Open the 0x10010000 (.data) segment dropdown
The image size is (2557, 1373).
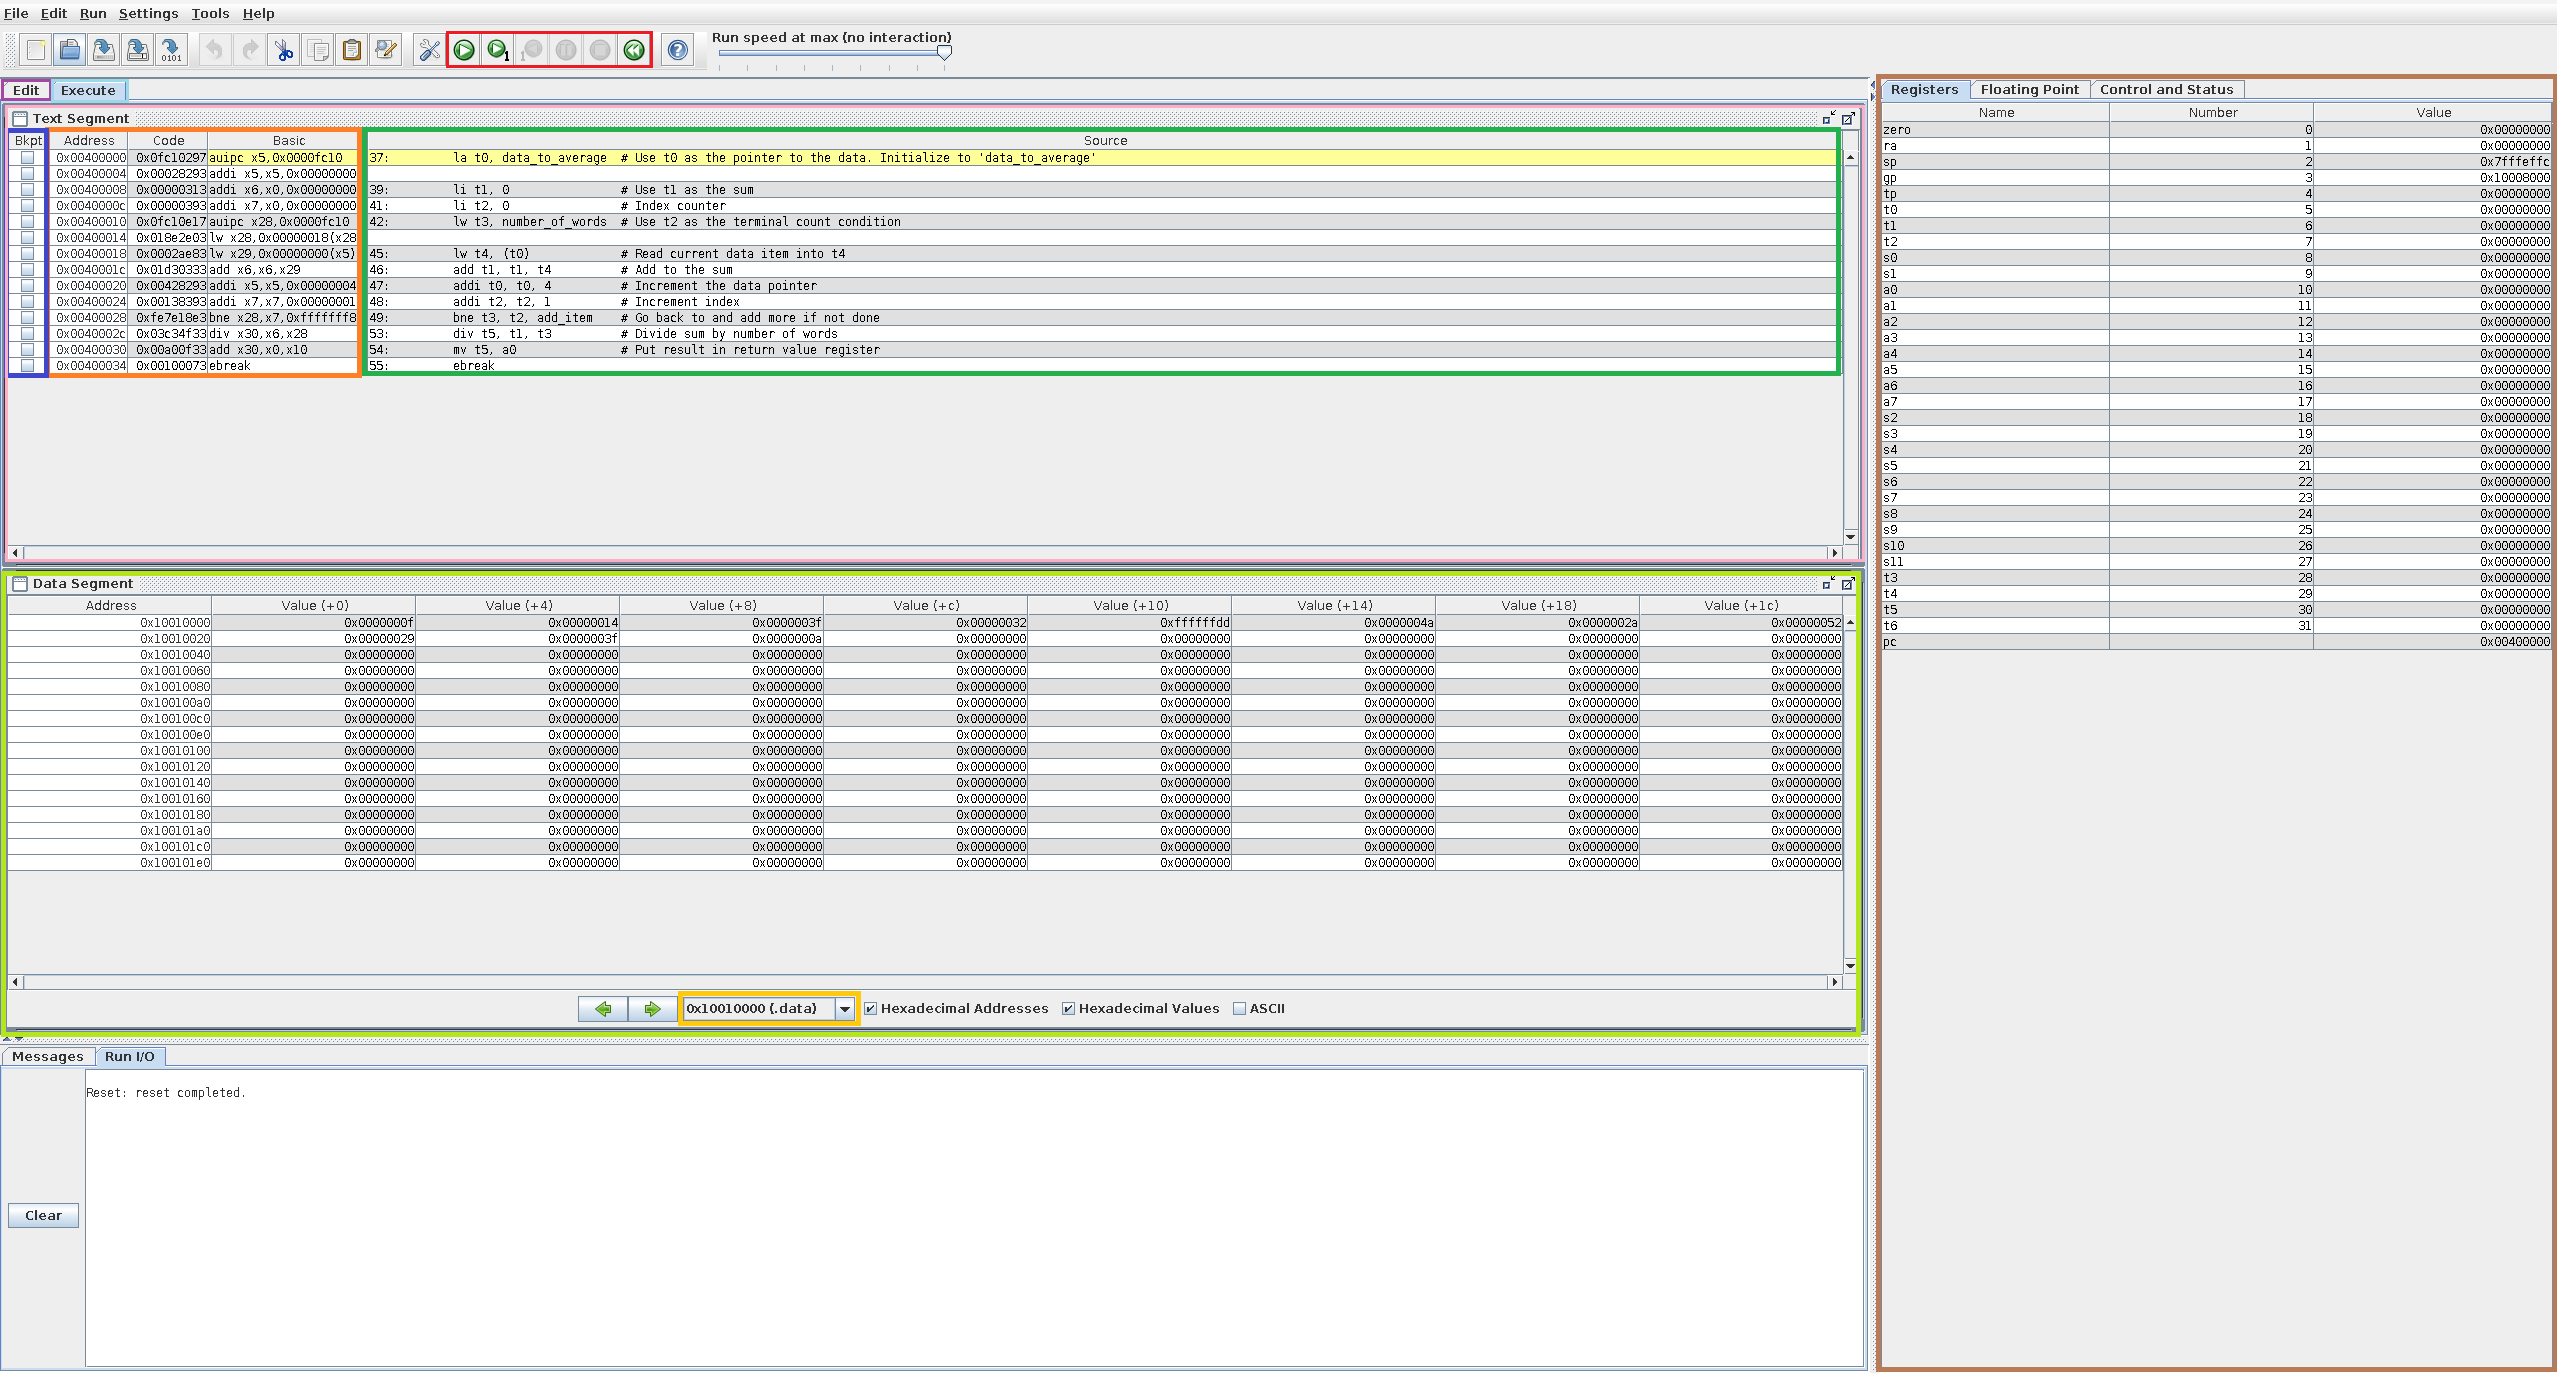845,1008
